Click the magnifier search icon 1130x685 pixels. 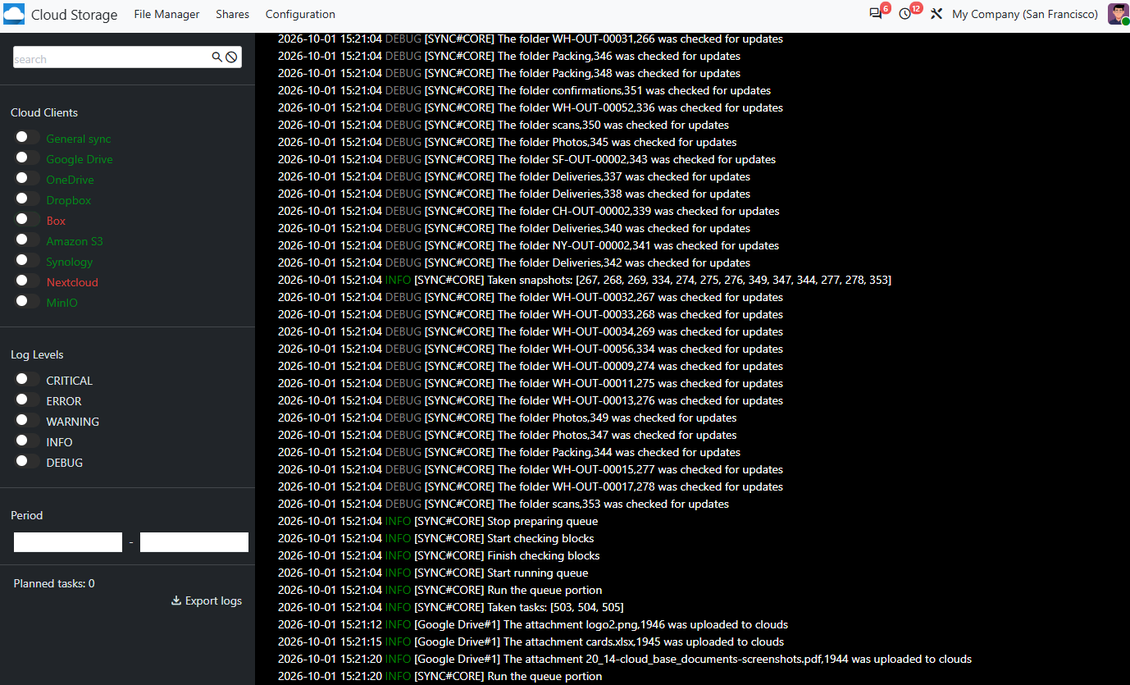[216, 57]
